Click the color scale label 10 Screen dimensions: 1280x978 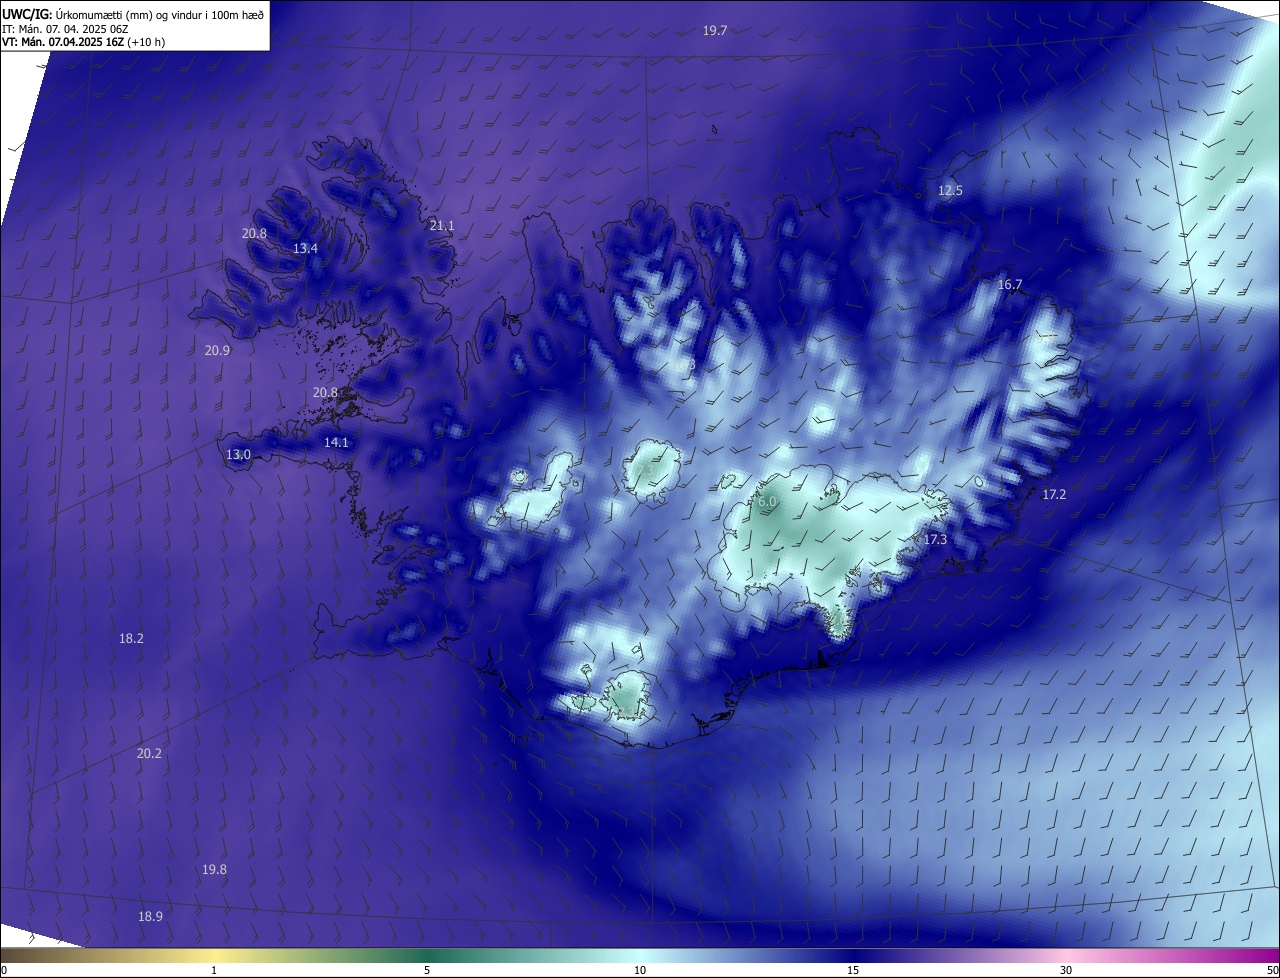[640, 971]
